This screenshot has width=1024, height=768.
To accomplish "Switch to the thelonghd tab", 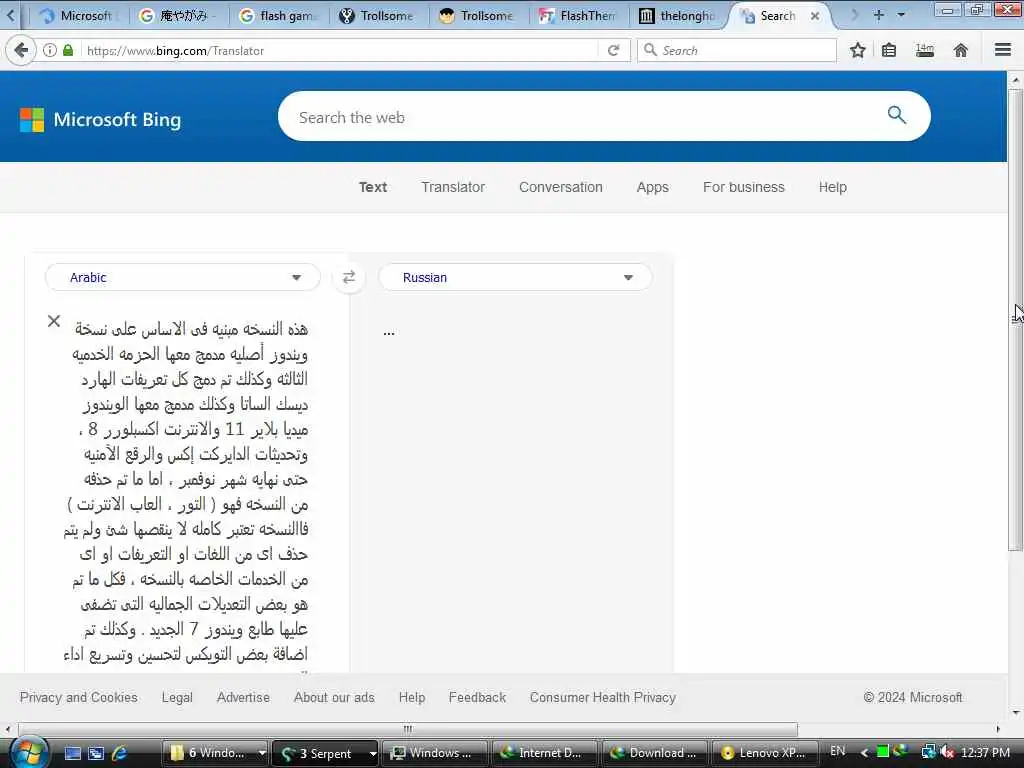I will coord(679,16).
